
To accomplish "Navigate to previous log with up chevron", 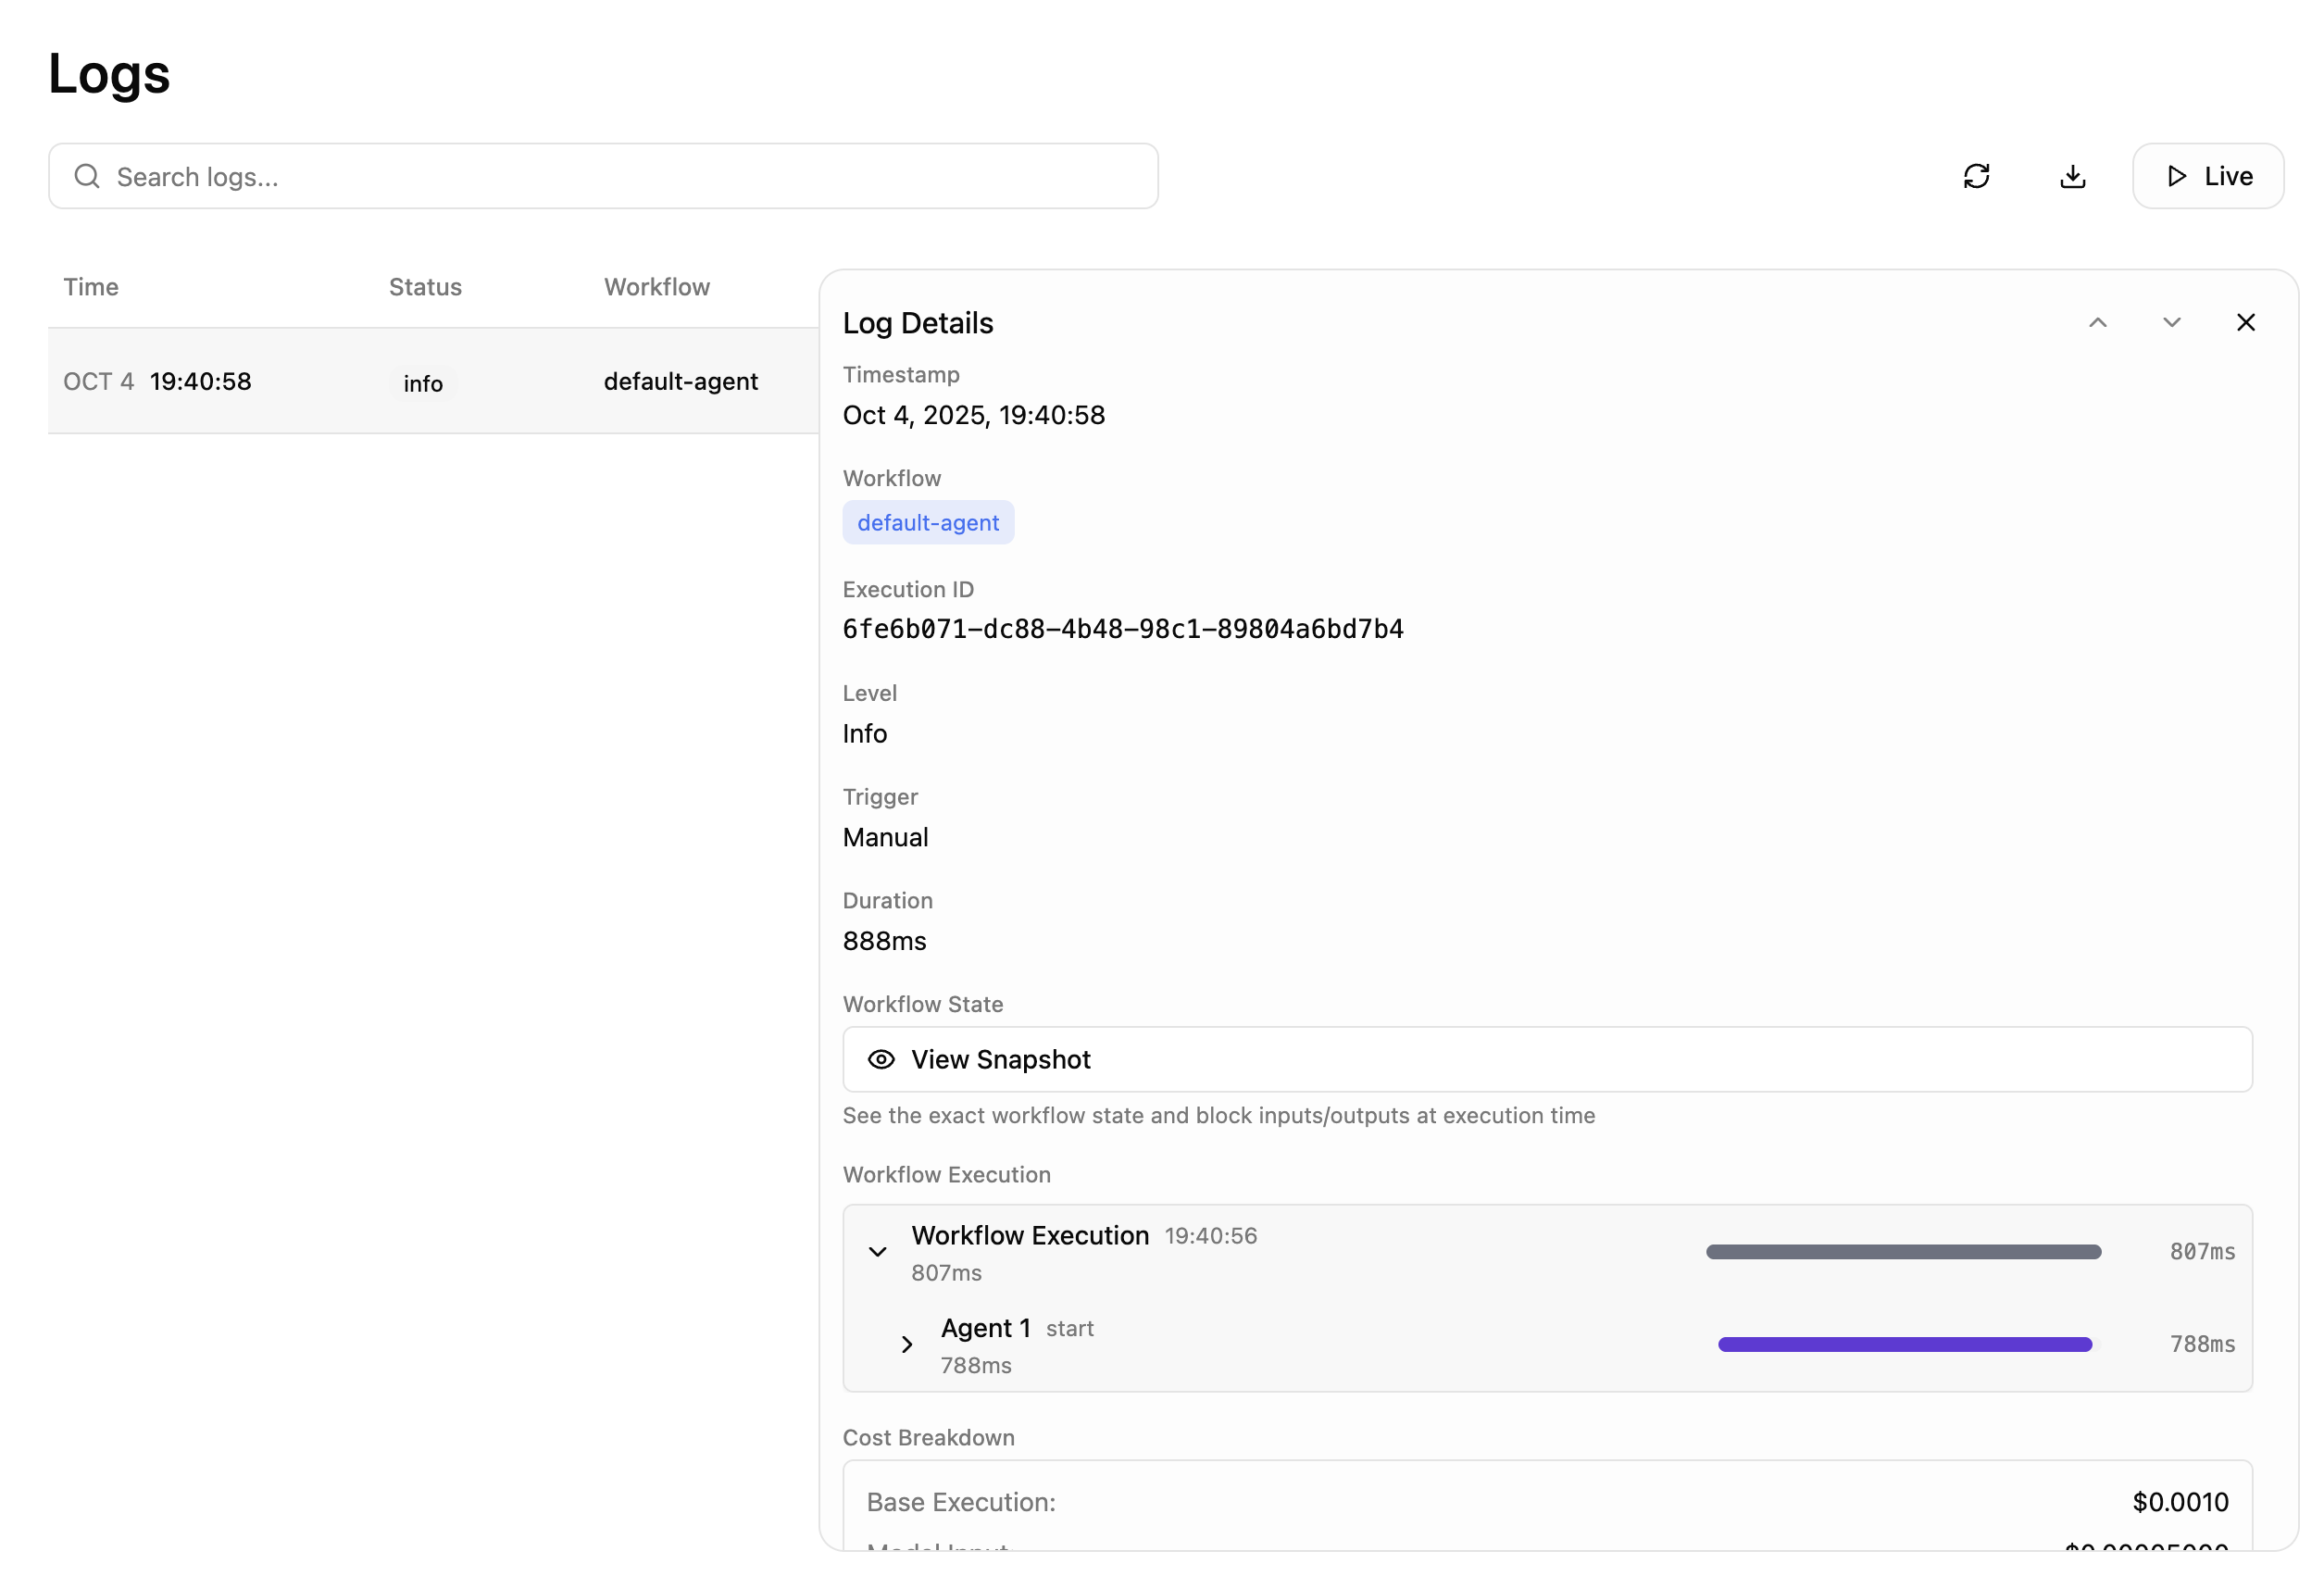I will click(x=2099, y=322).
